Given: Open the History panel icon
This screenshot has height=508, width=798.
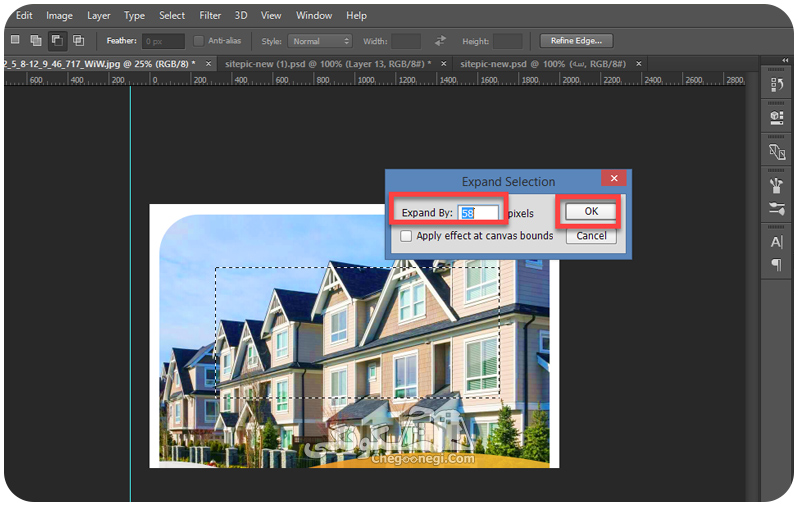Looking at the screenshot, I should (x=776, y=84).
